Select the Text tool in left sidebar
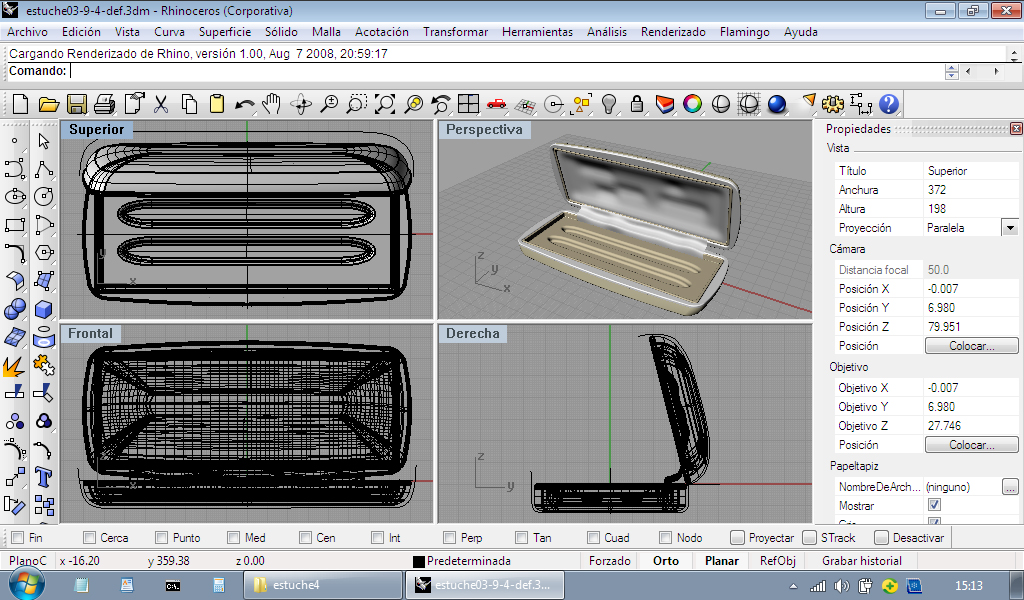Viewport: 1024px width, 600px height. pos(43,476)
